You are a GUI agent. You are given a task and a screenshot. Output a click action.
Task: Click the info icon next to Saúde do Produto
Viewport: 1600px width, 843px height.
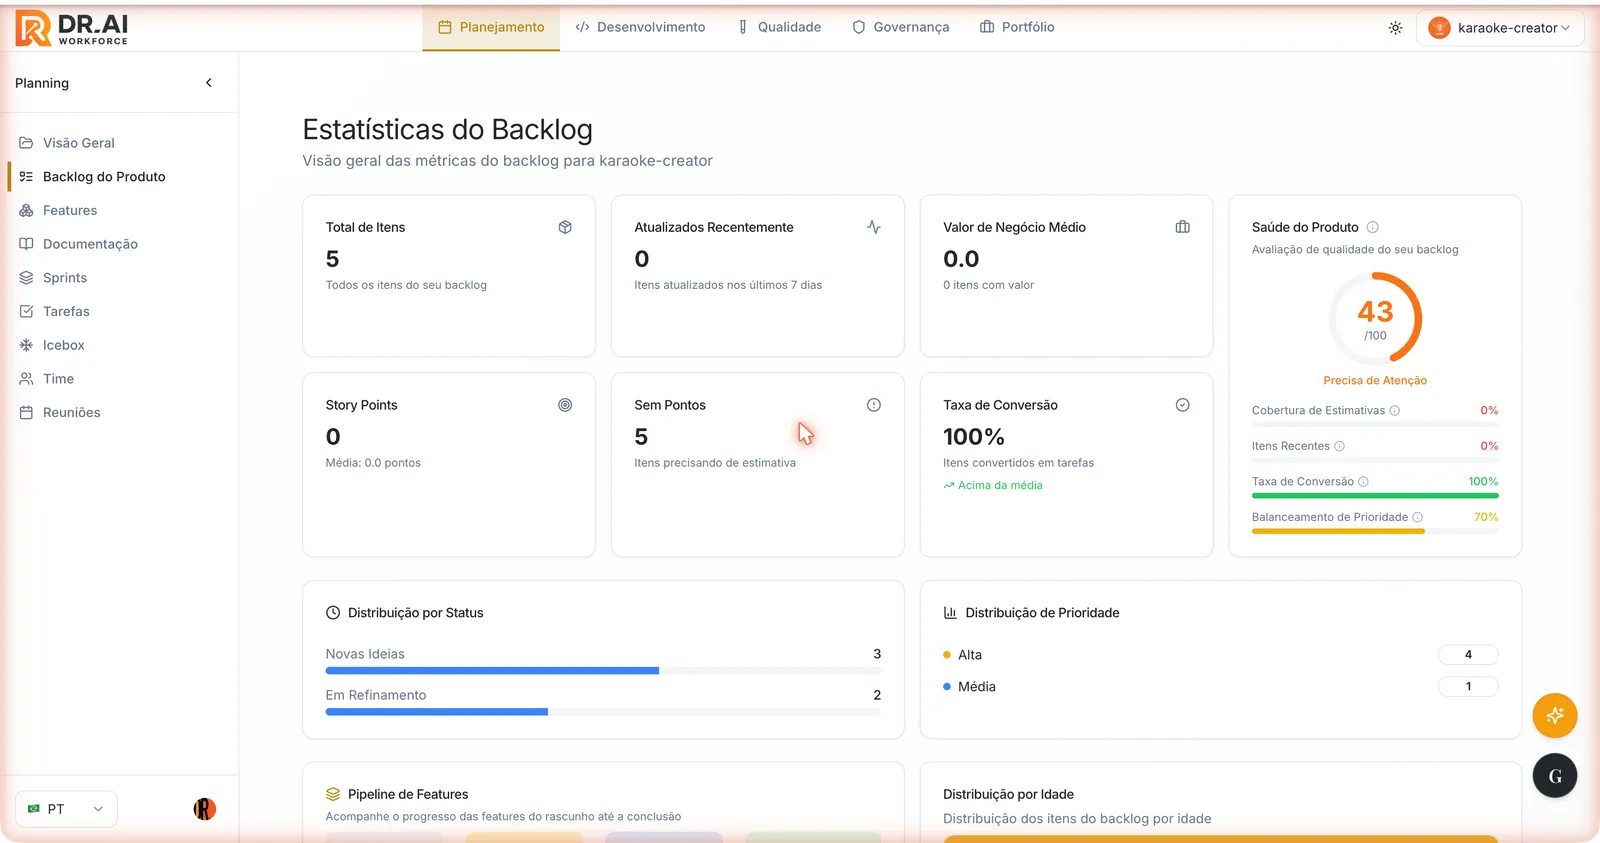click(x=1373, y=227)
